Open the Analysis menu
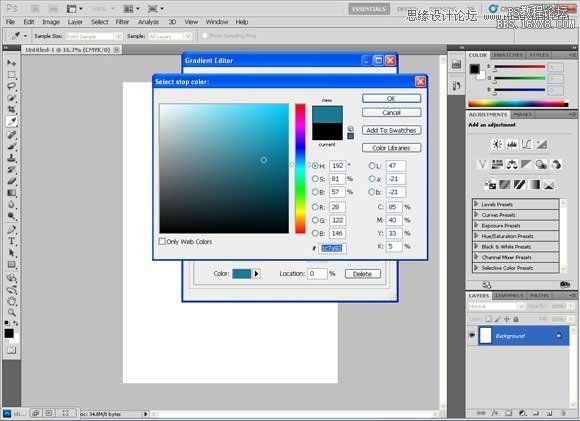 [x=148, y=22]
